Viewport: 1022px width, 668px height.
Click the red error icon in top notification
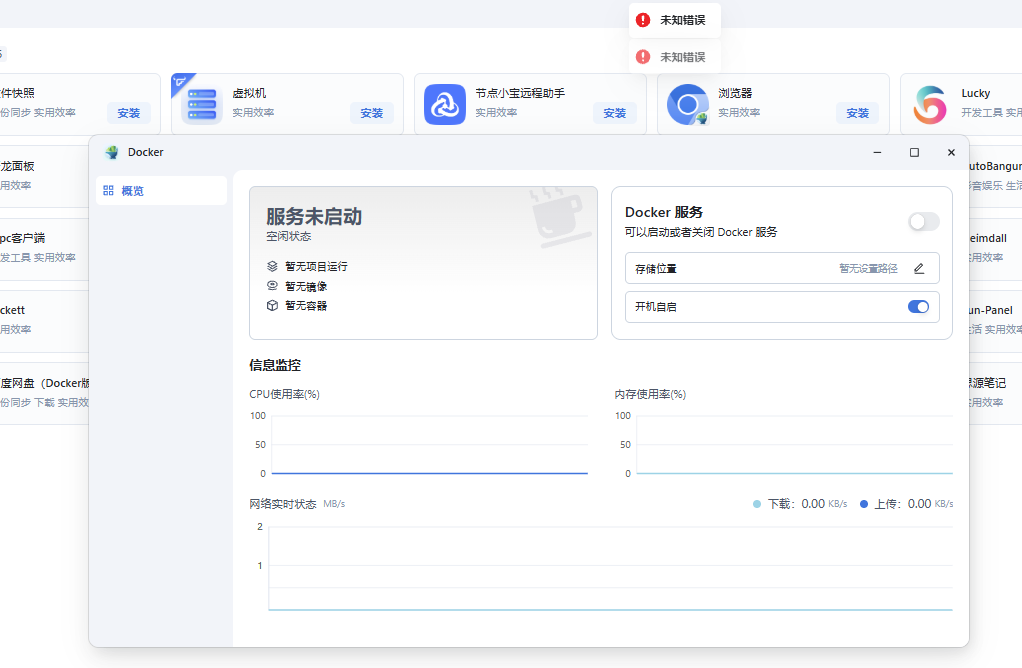click(x=643, y=20)
